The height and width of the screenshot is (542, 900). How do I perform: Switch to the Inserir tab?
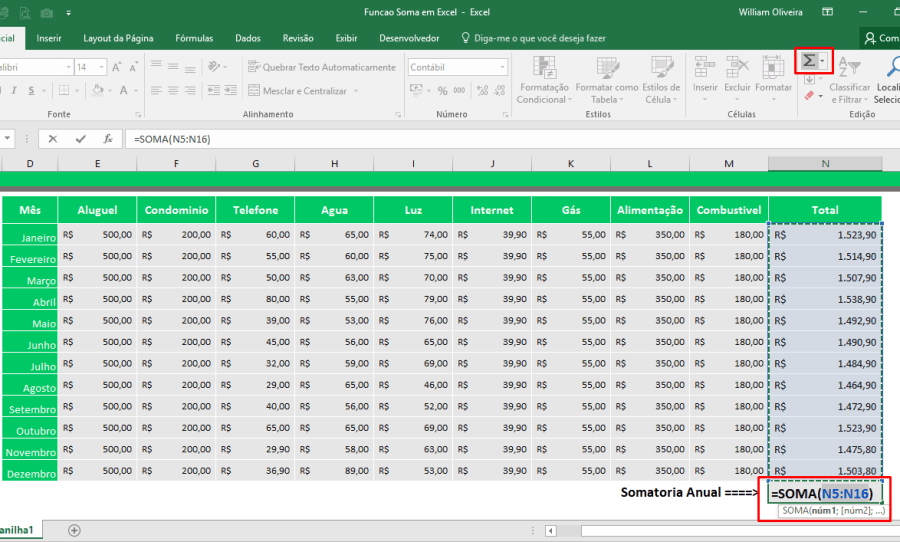pos(49,38)
